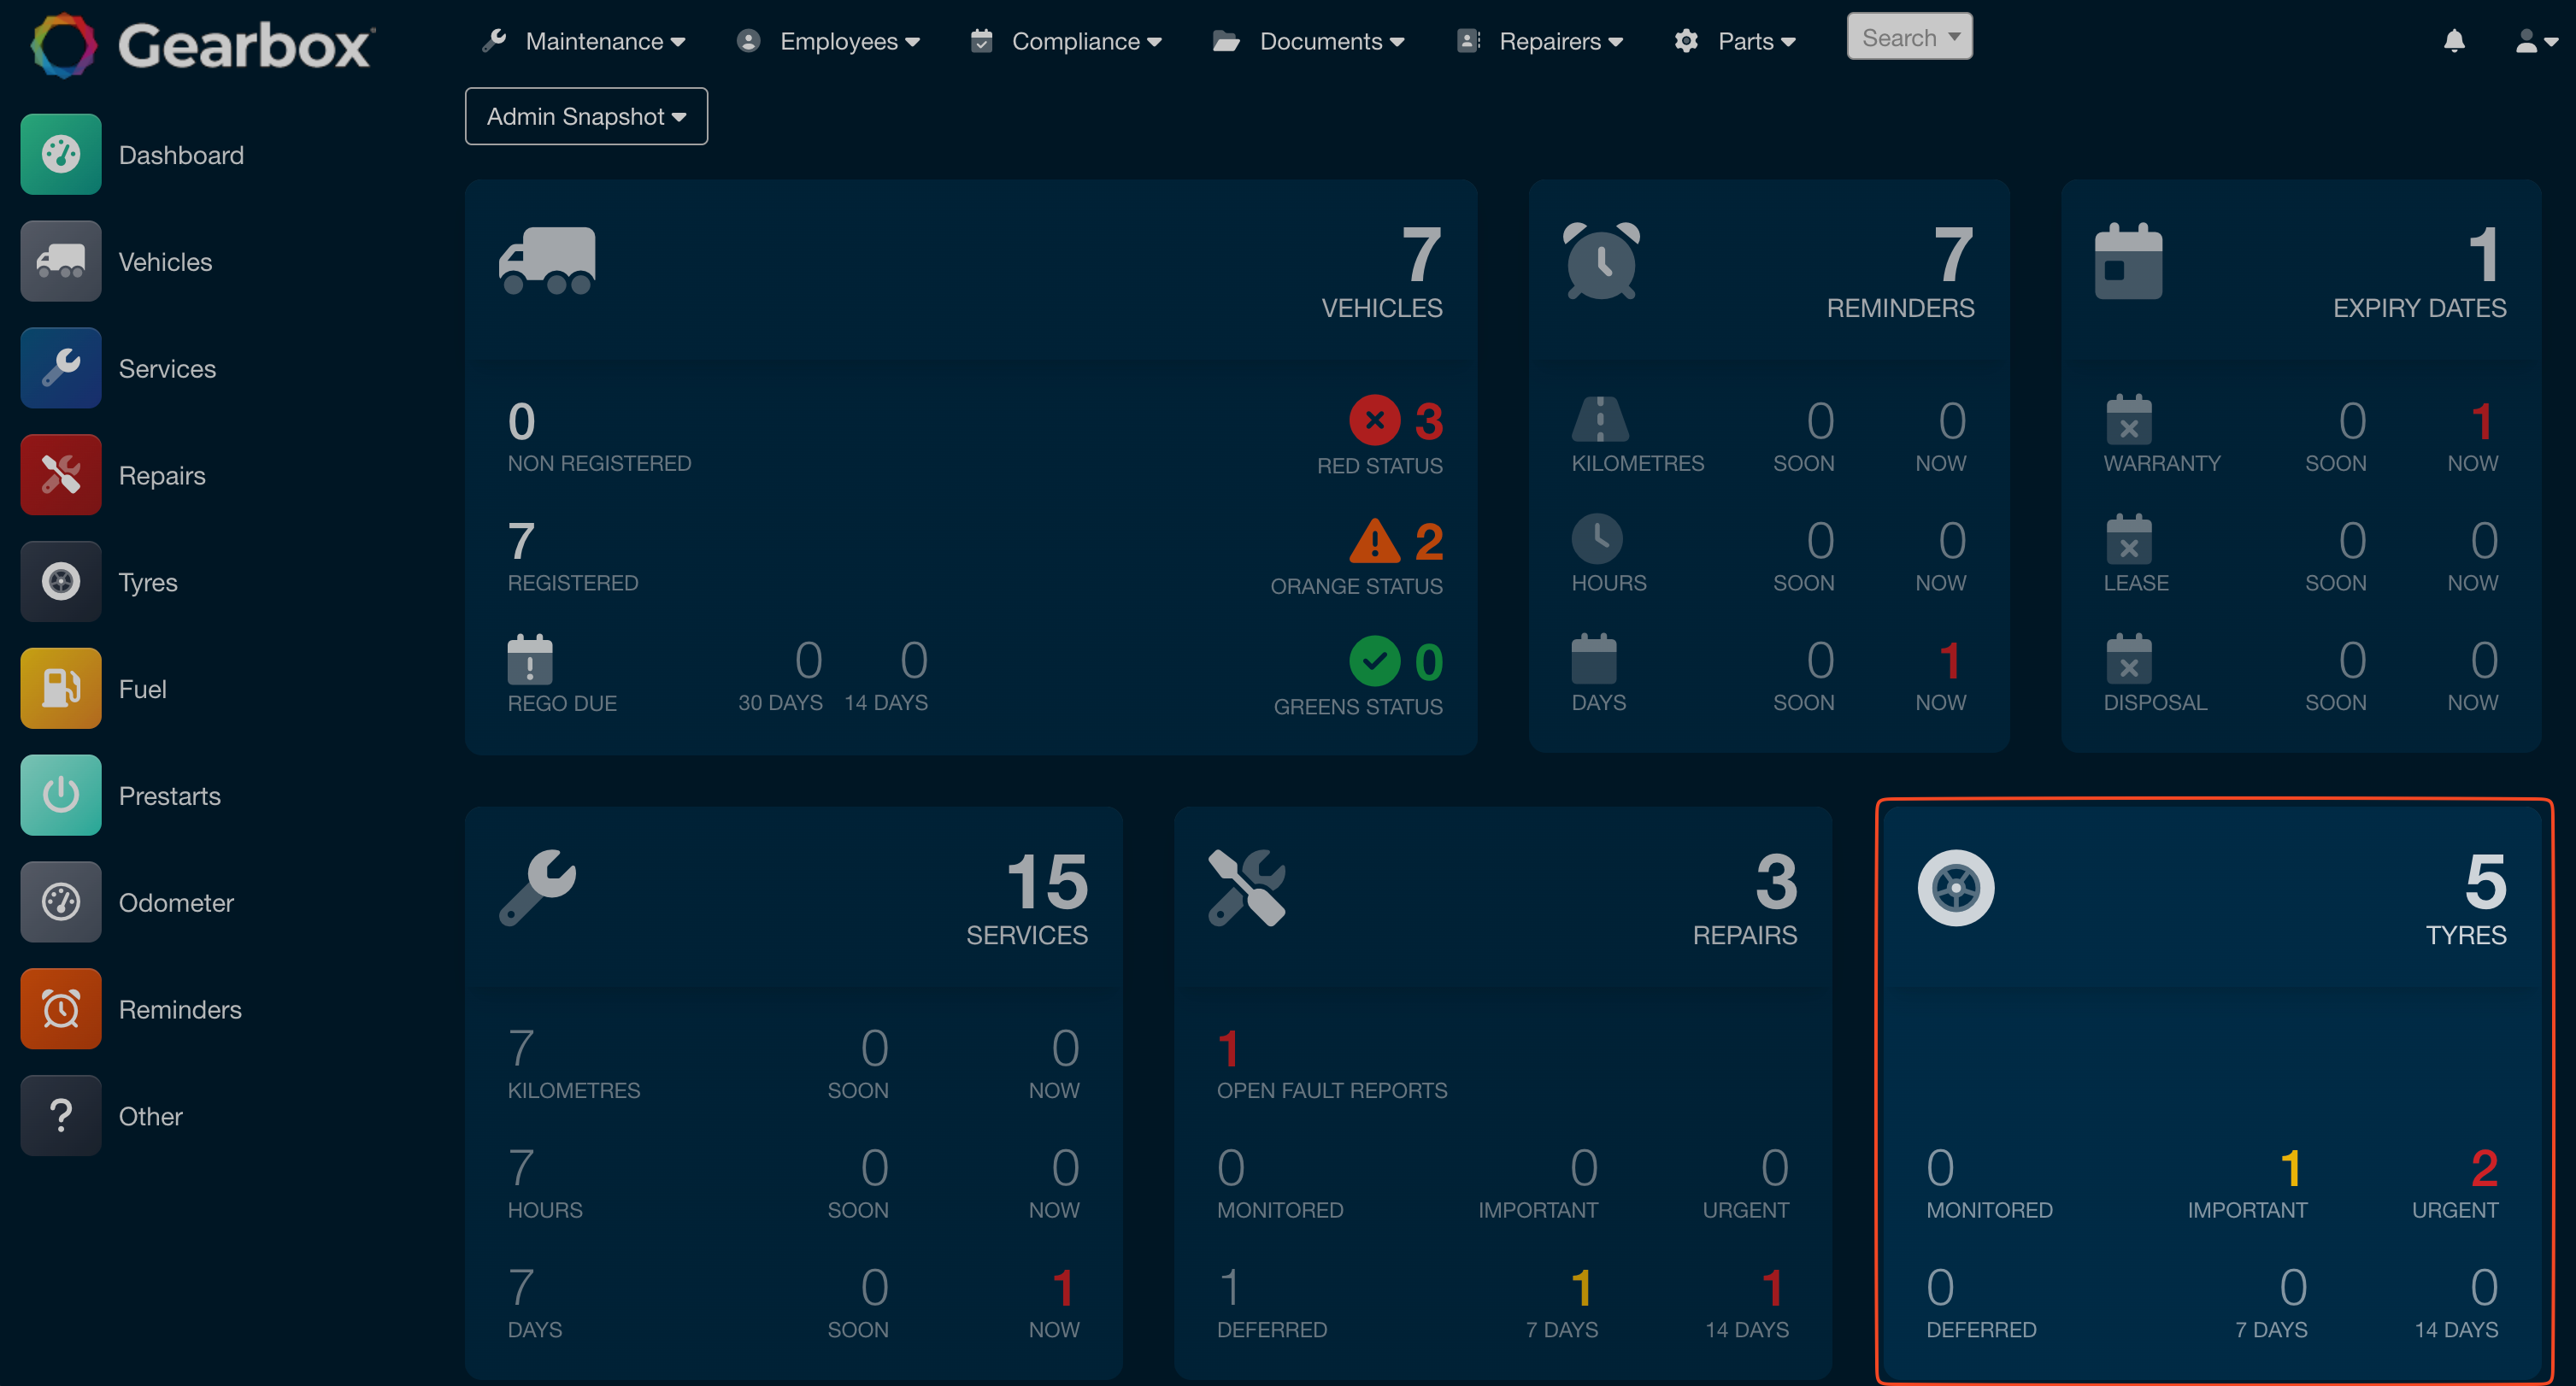
Task: Click the Services sidebar link
Action: tap(167, 368)
